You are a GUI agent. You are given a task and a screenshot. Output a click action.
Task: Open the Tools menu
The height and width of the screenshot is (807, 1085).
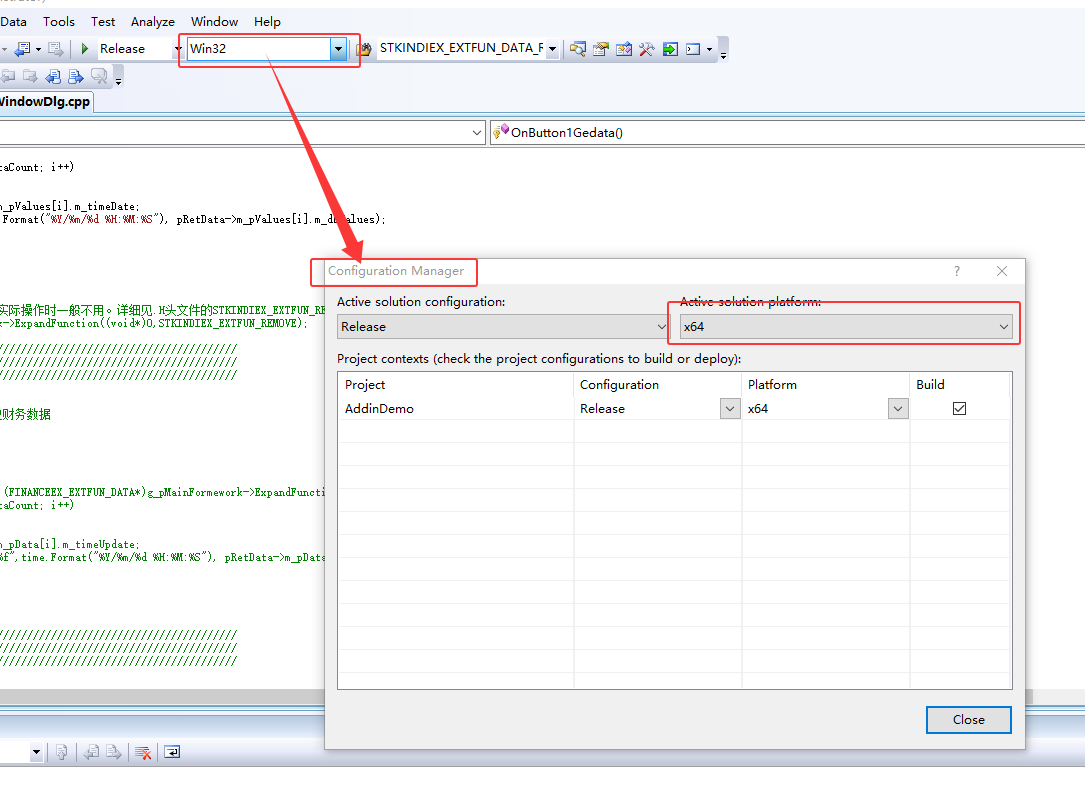coord(59,21)
